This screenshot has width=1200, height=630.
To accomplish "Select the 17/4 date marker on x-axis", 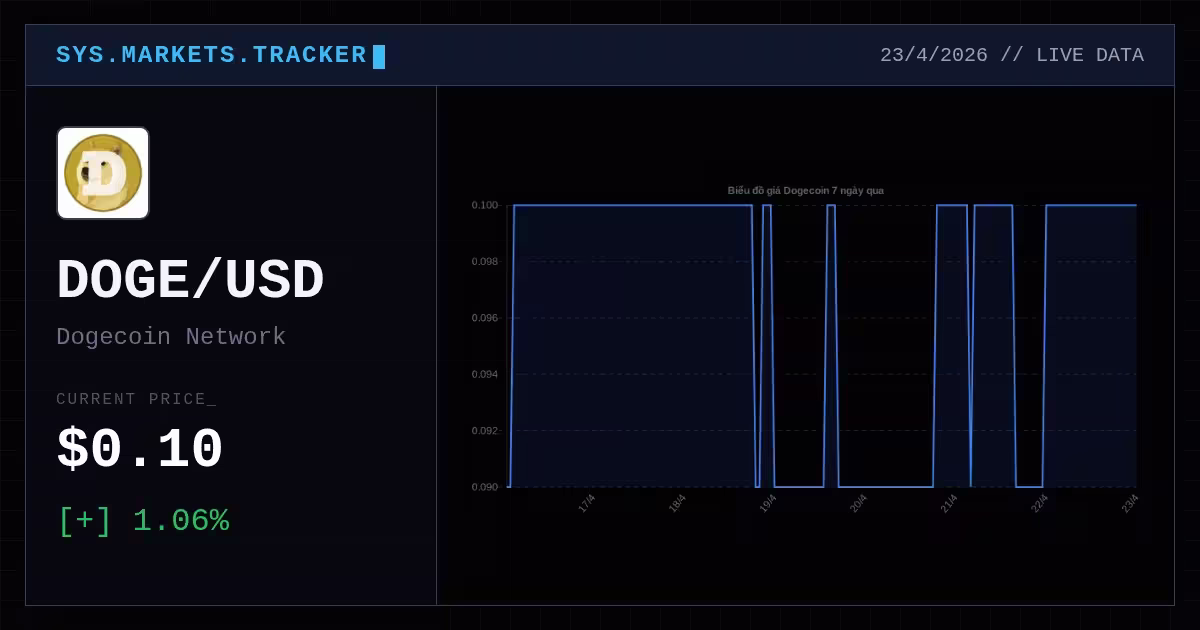I will coord(587,503).
